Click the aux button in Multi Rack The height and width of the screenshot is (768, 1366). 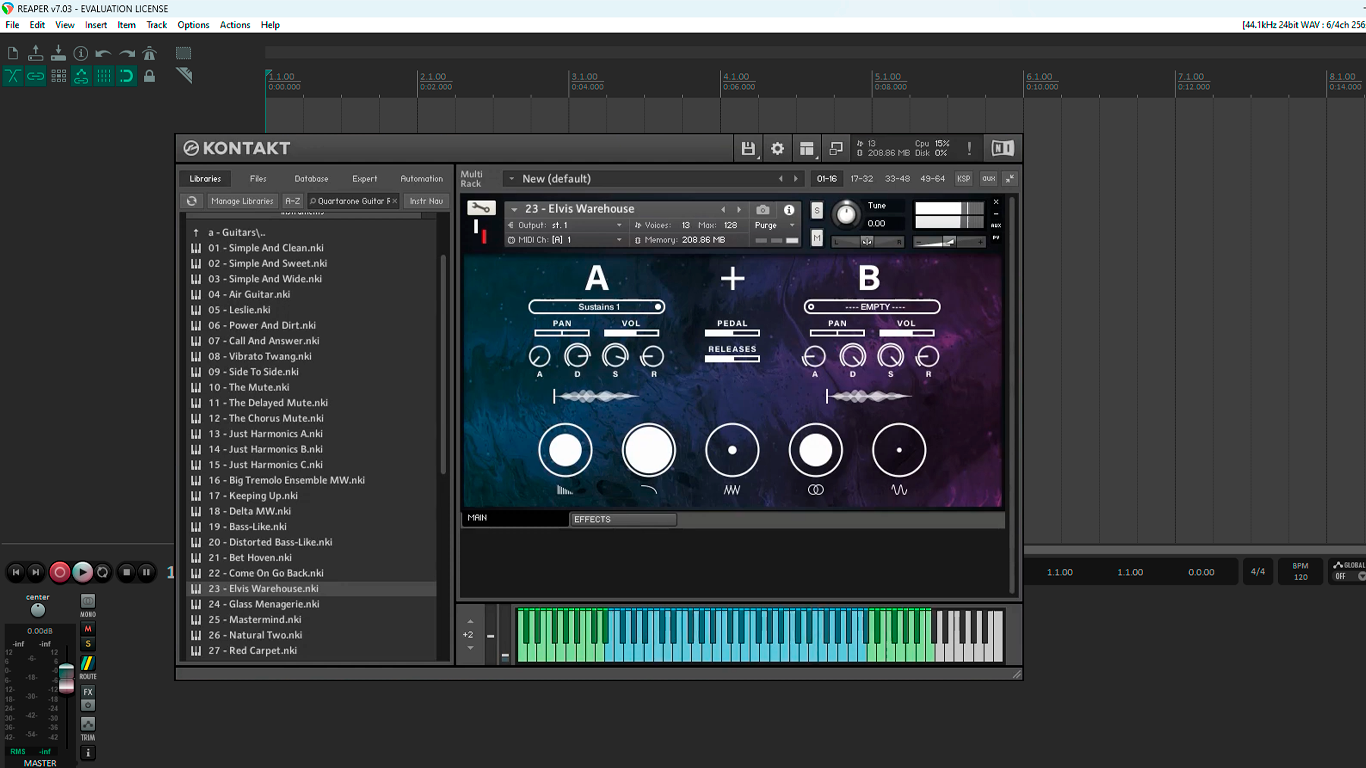click(x=988, y=179)
